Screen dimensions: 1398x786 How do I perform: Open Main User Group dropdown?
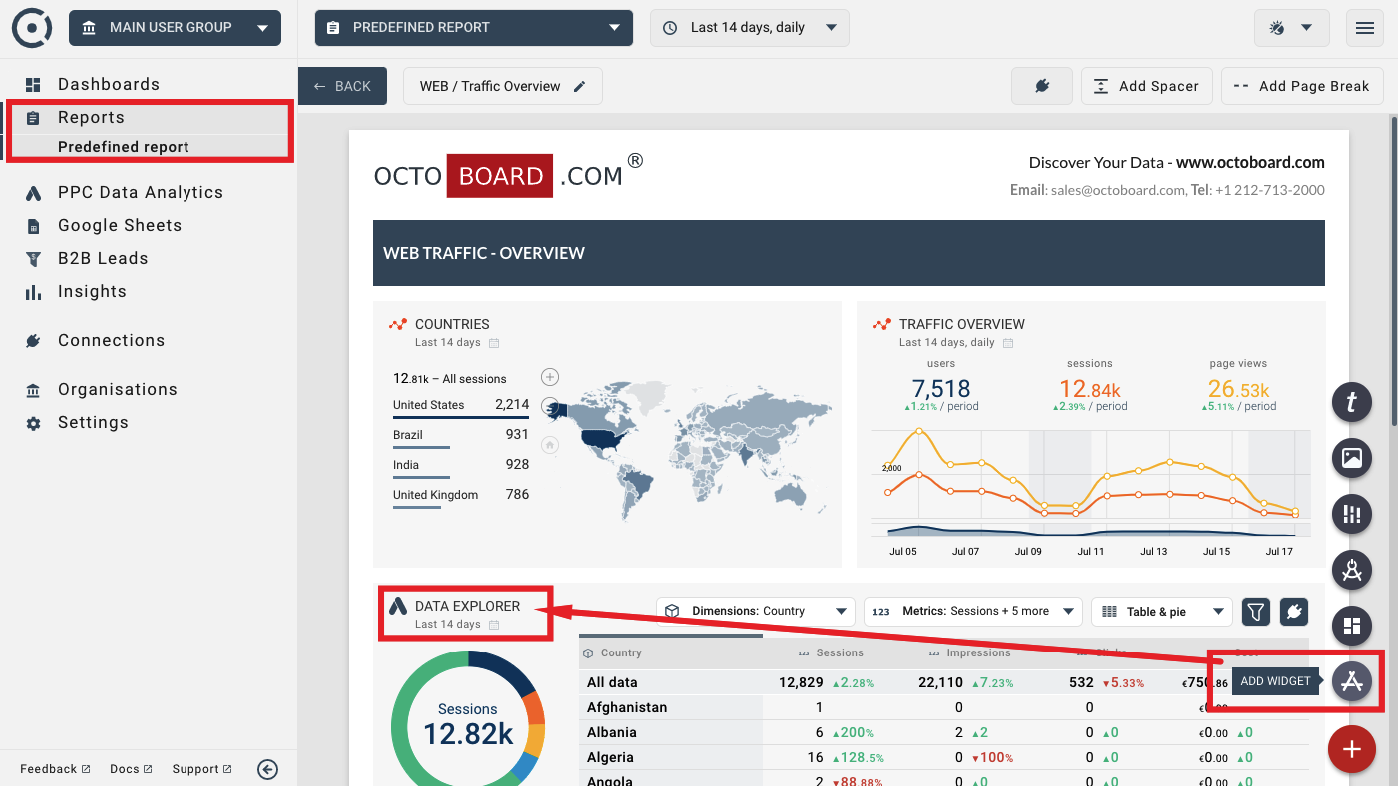(x=175, y=28)
